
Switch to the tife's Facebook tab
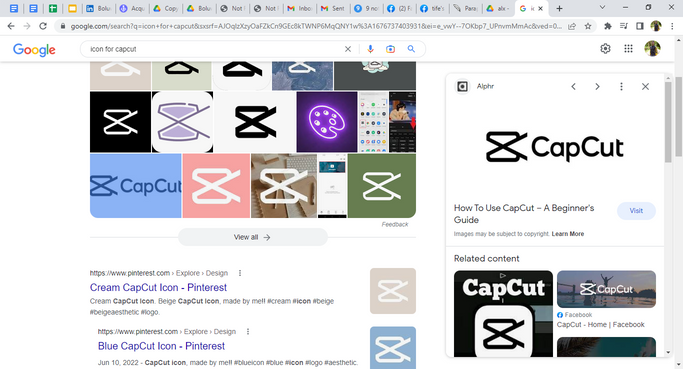tap(433, 8)
